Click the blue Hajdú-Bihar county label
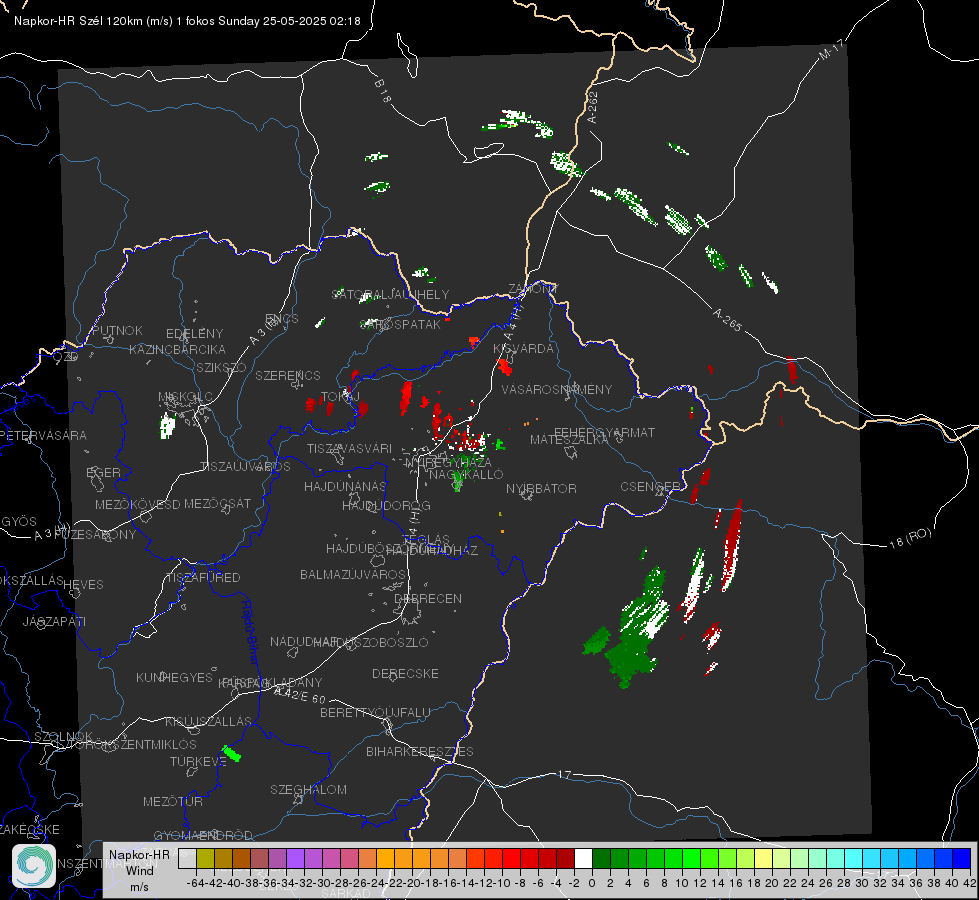The height and width of the screenshot is (900, 979). (x=249, y=631)
